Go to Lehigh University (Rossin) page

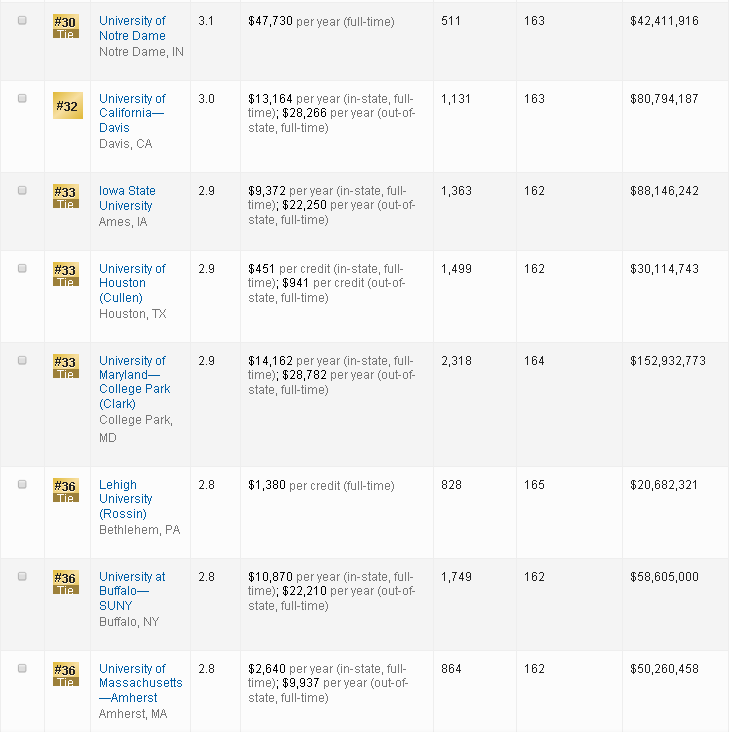125,499
